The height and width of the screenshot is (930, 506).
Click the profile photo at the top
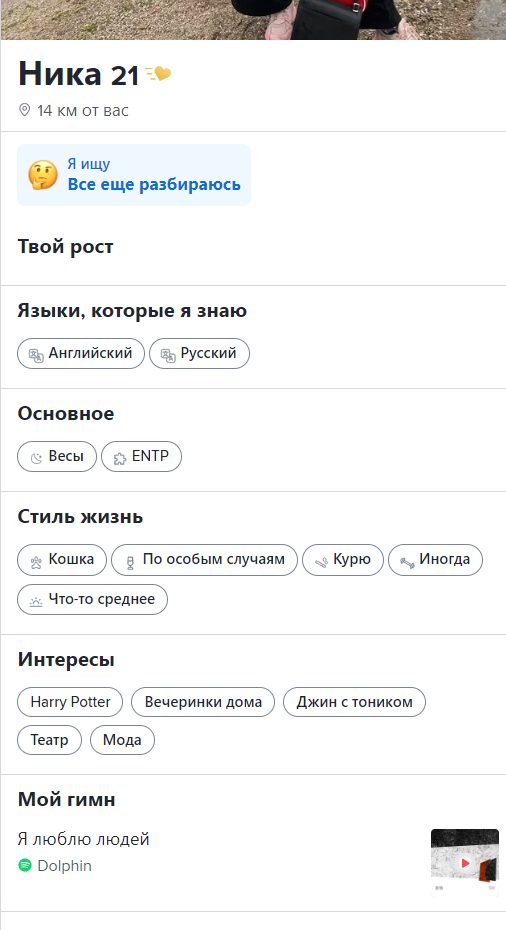pyautogui.click(x=253, y=20)
